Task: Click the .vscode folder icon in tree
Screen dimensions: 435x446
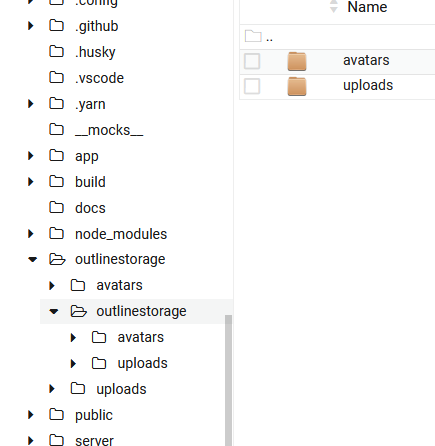Action: (56, 78)
